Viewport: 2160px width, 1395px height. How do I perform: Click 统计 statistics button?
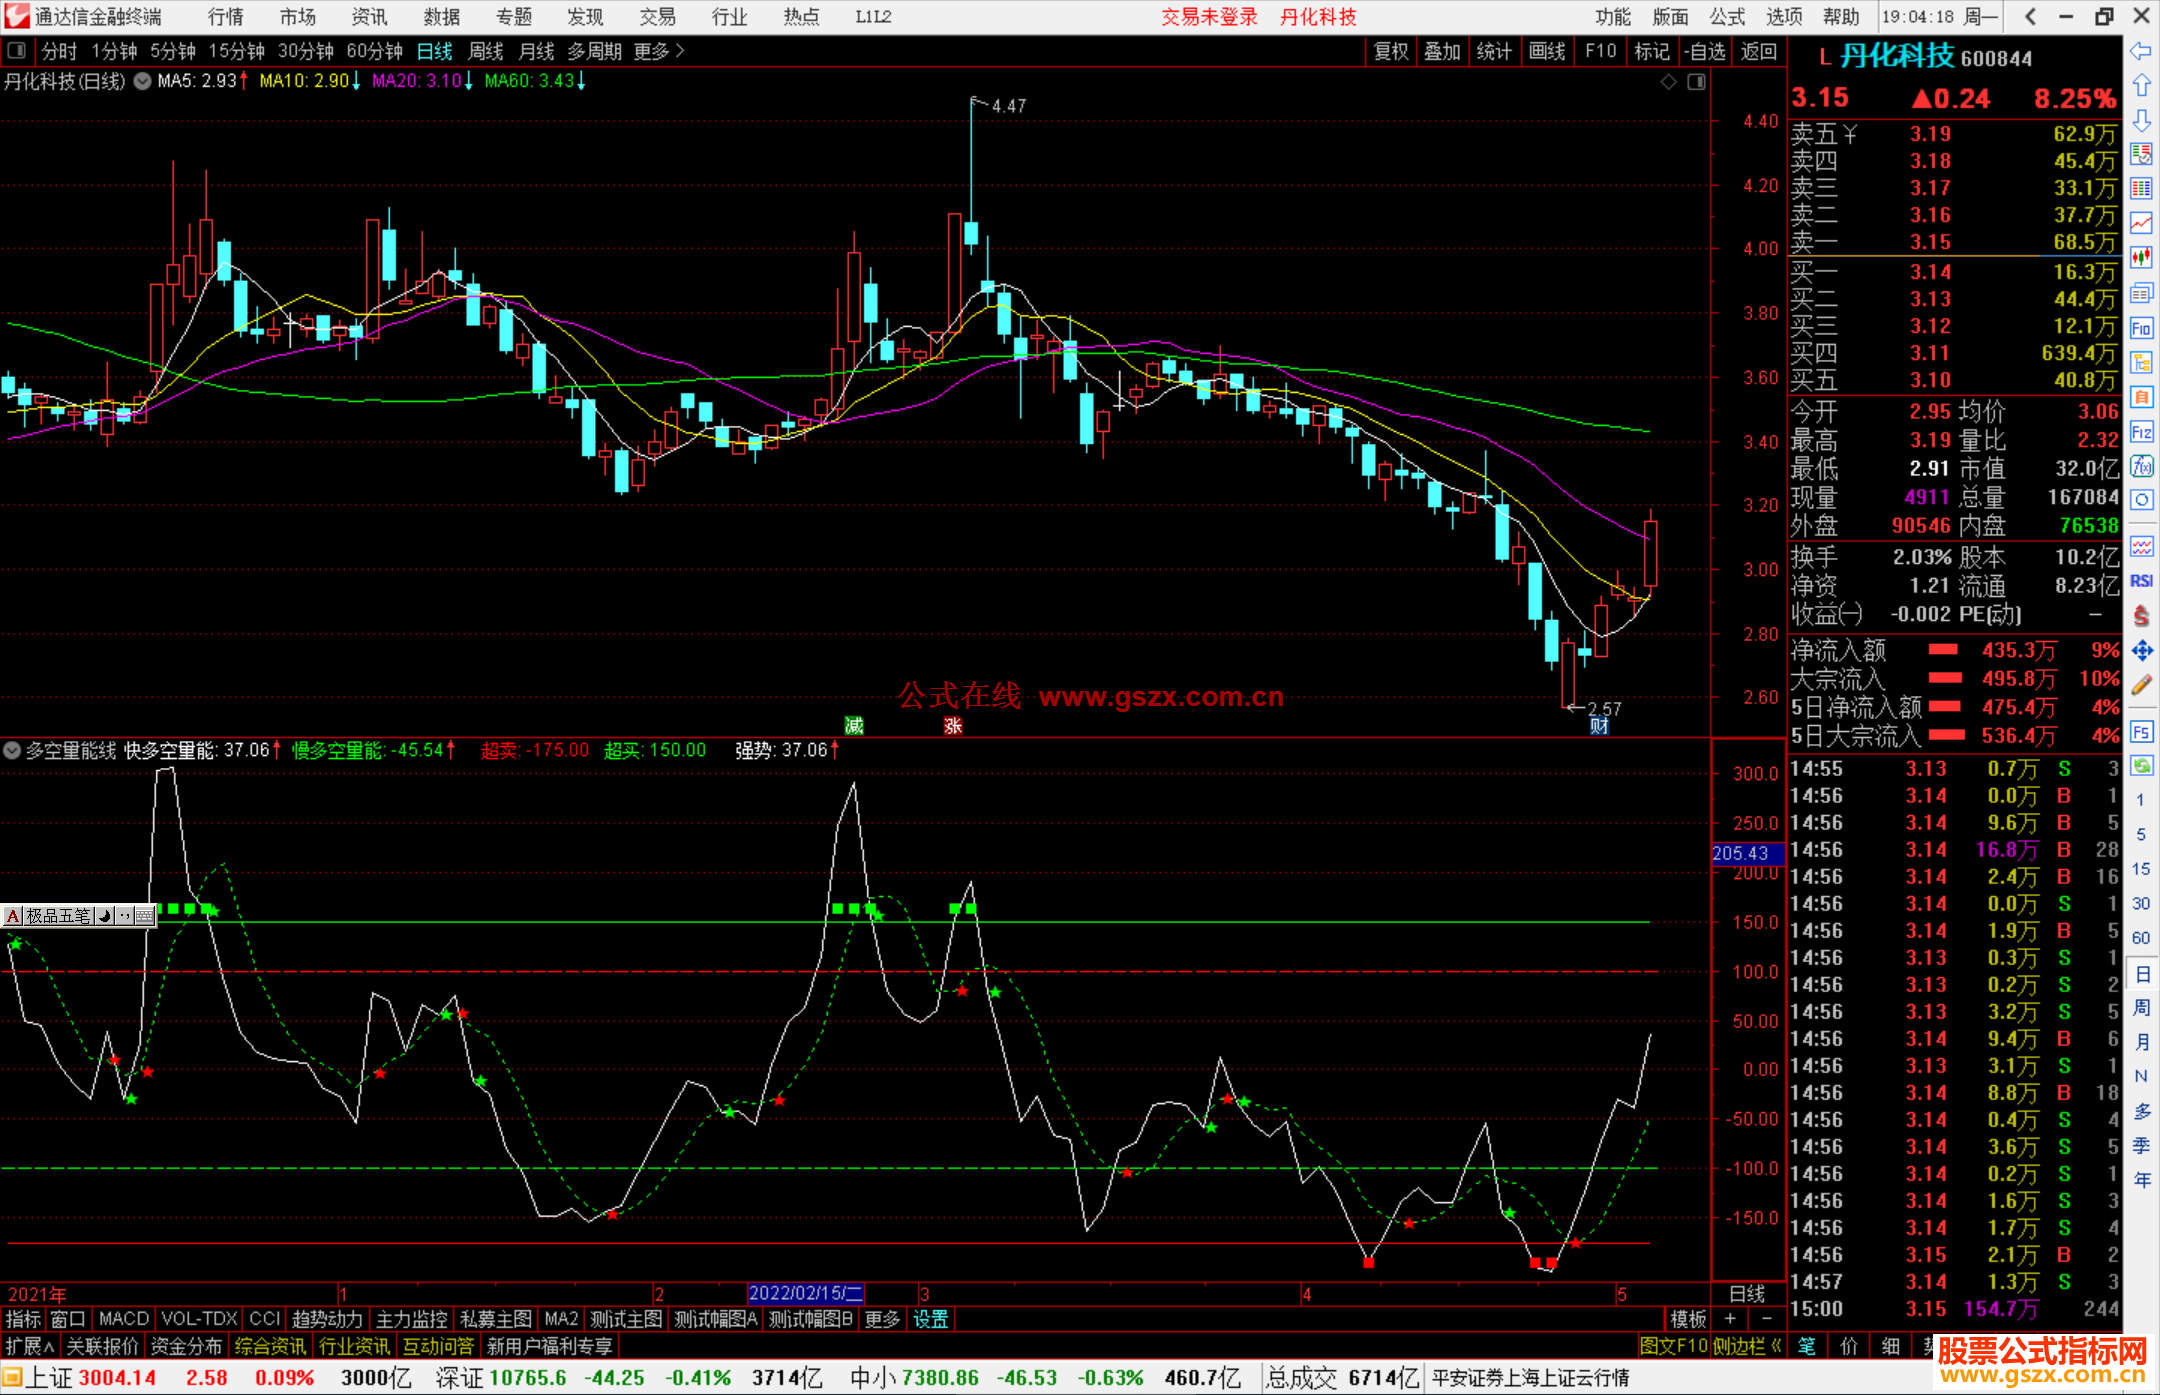click(1494, 51)
